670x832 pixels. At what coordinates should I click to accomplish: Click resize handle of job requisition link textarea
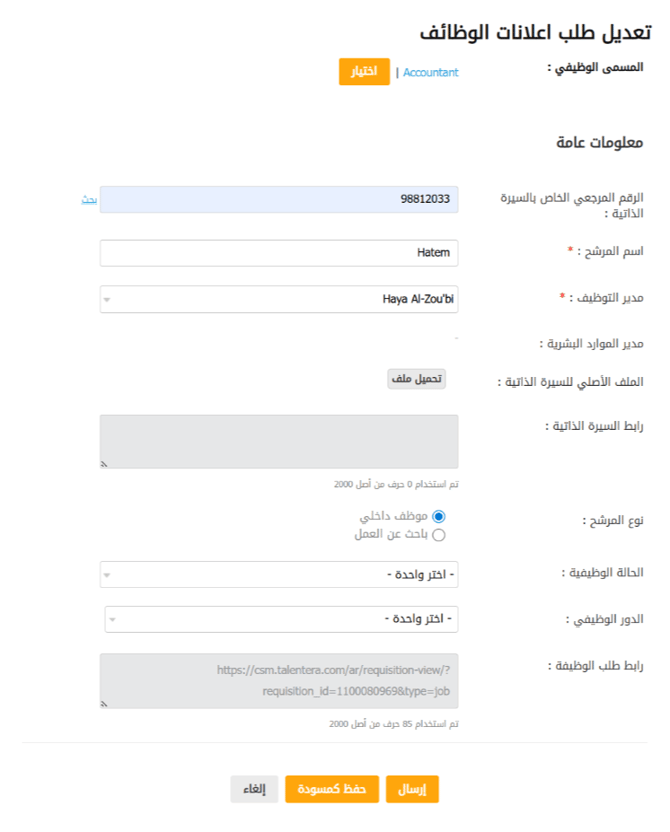(104, 704)
